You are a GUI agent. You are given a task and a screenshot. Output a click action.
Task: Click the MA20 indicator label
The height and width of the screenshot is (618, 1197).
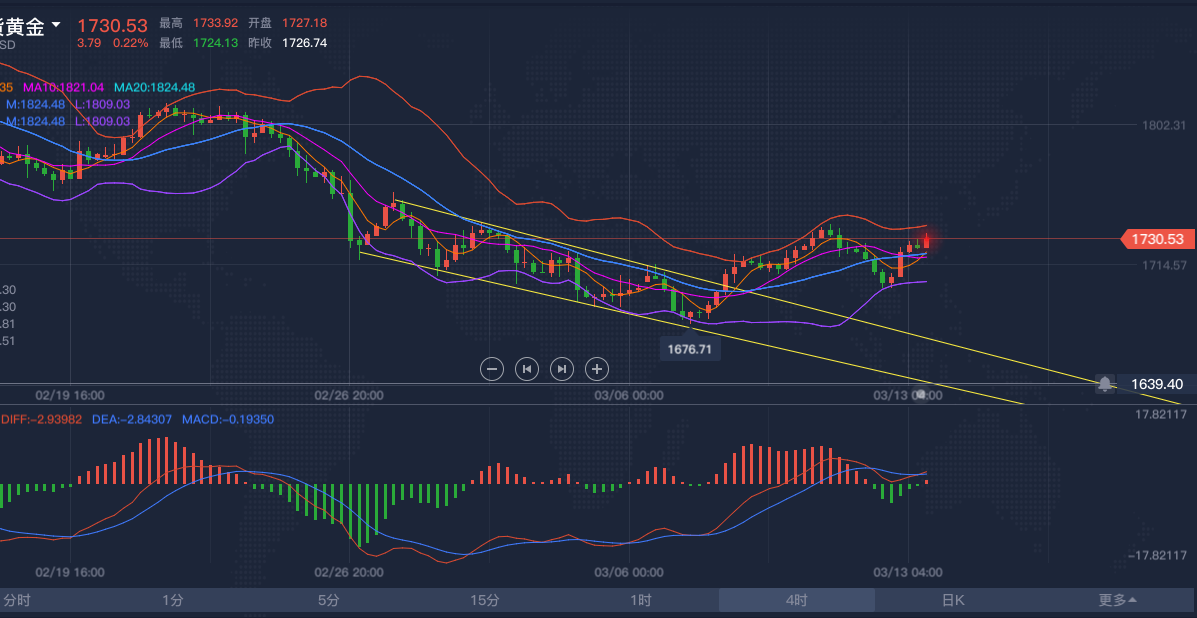point(154,88)
